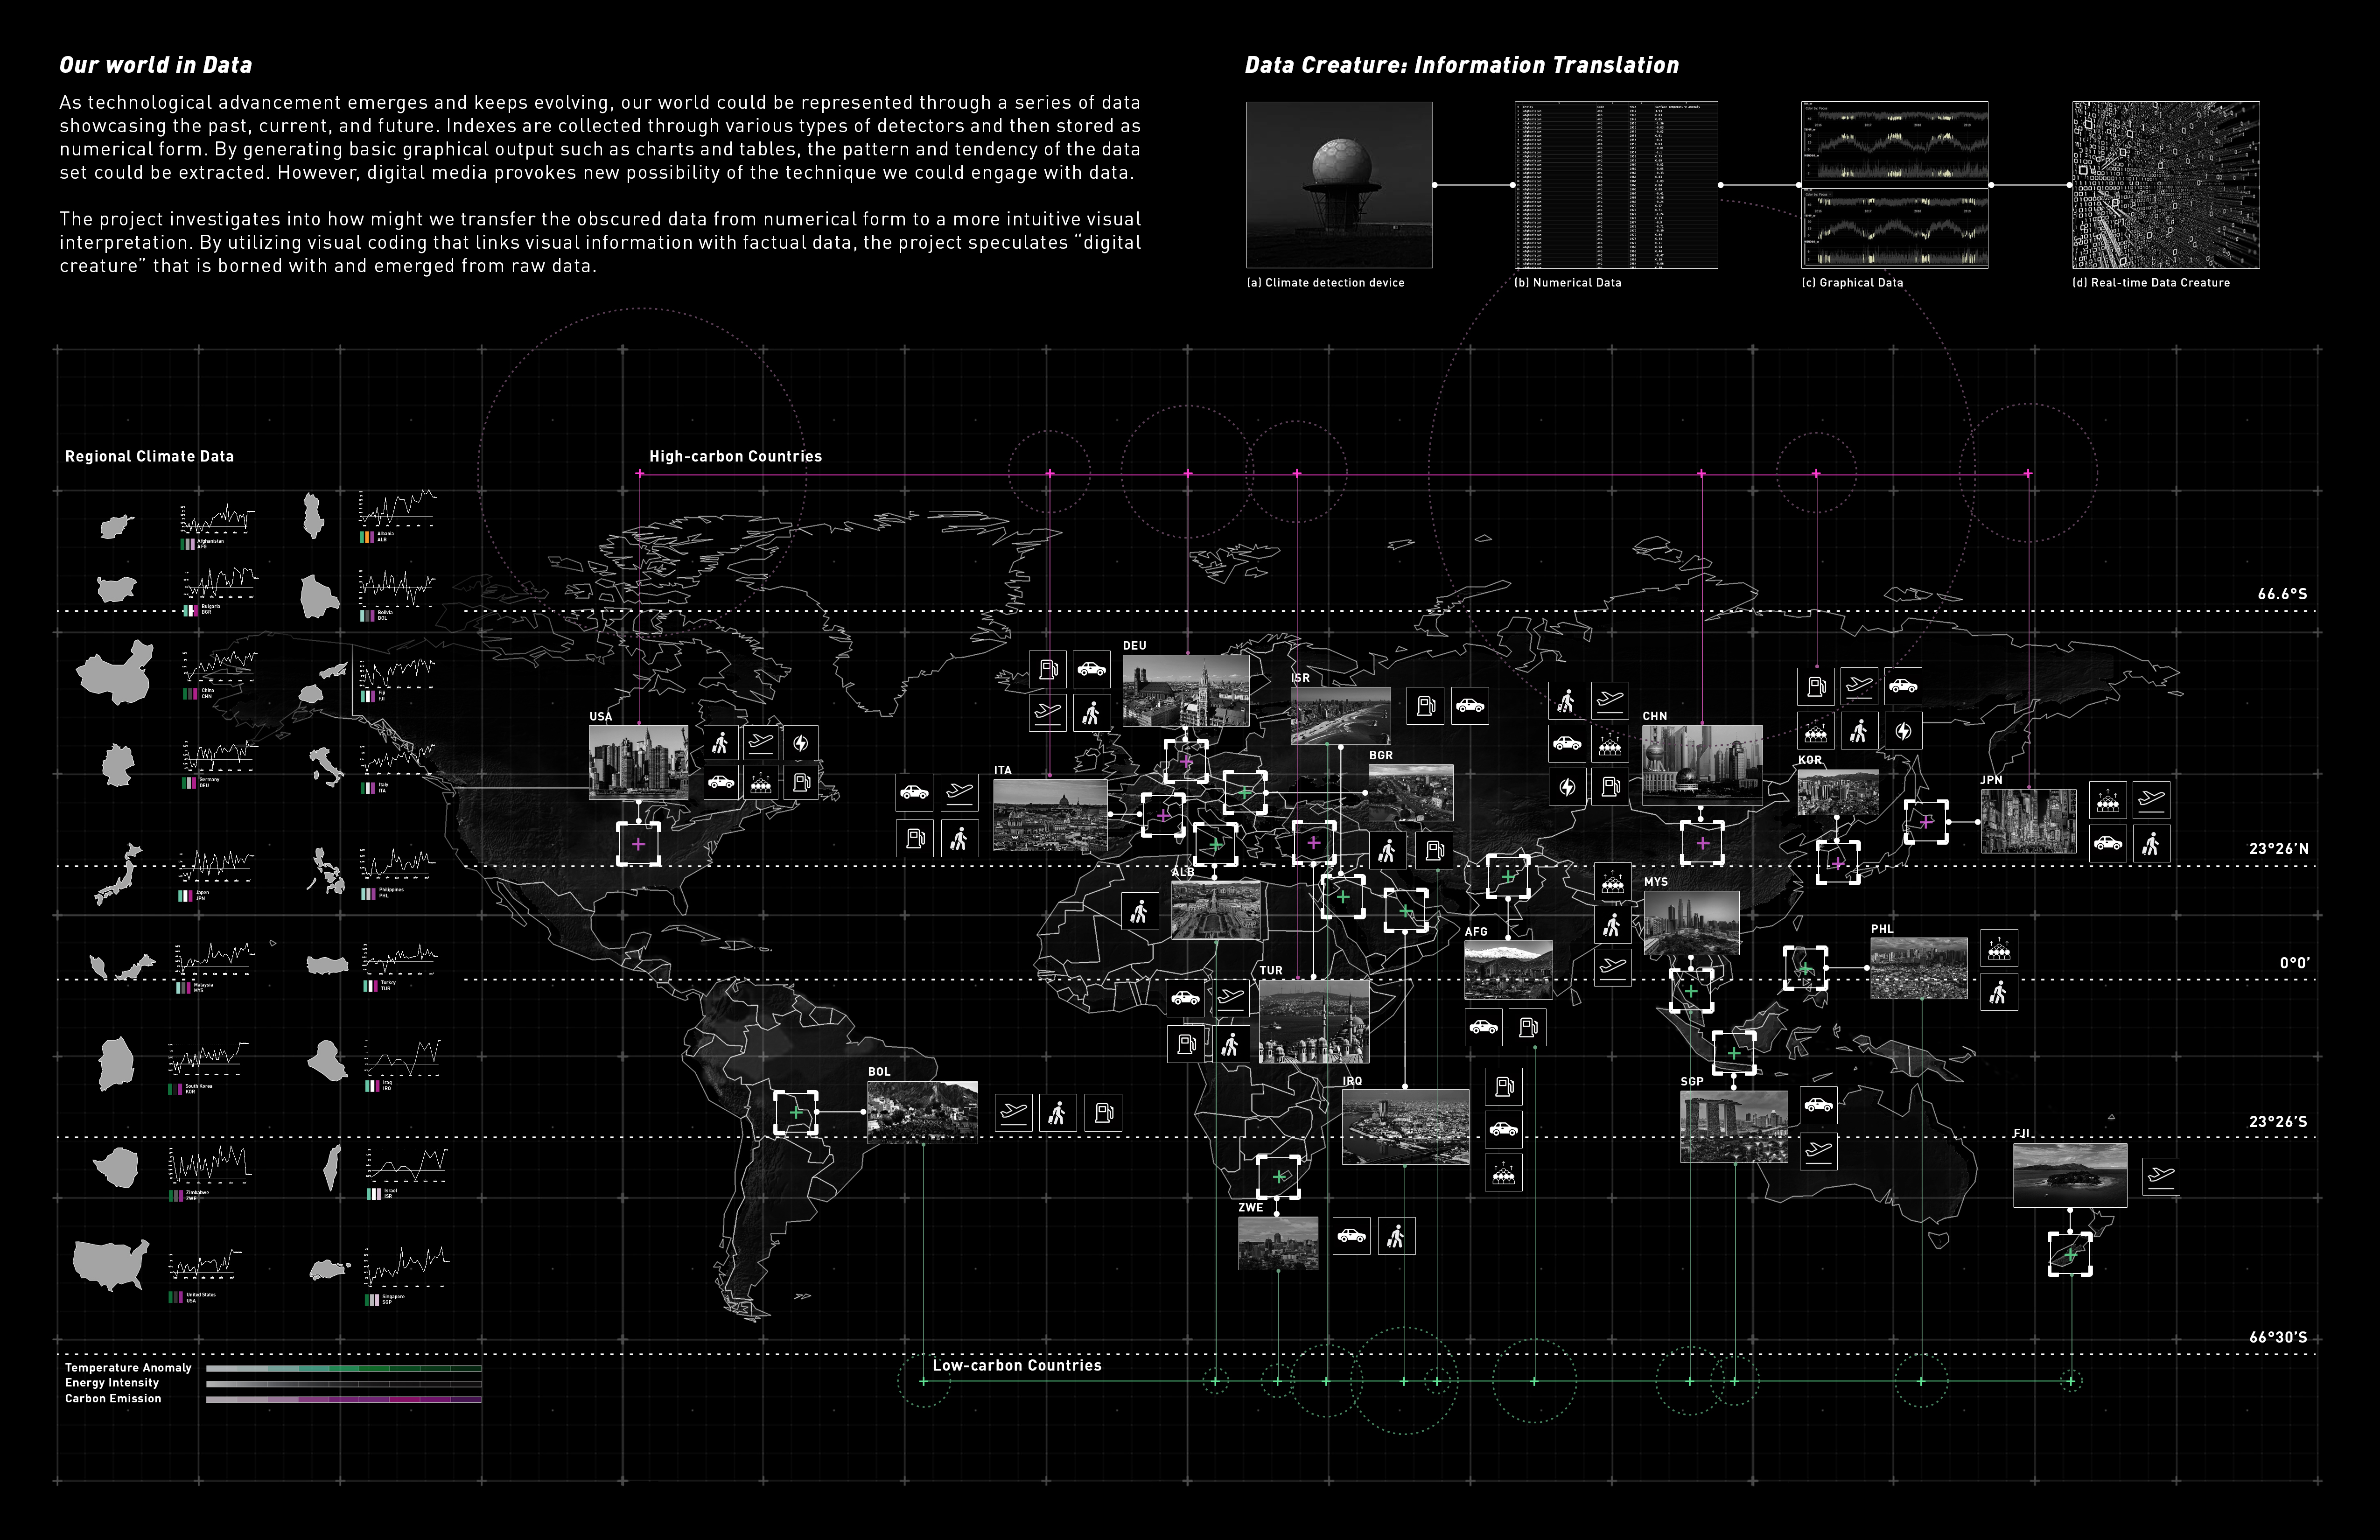Open the Real-time Data Creature image
This screenshot has width=2380, height=1540.
pos(2165,185)
